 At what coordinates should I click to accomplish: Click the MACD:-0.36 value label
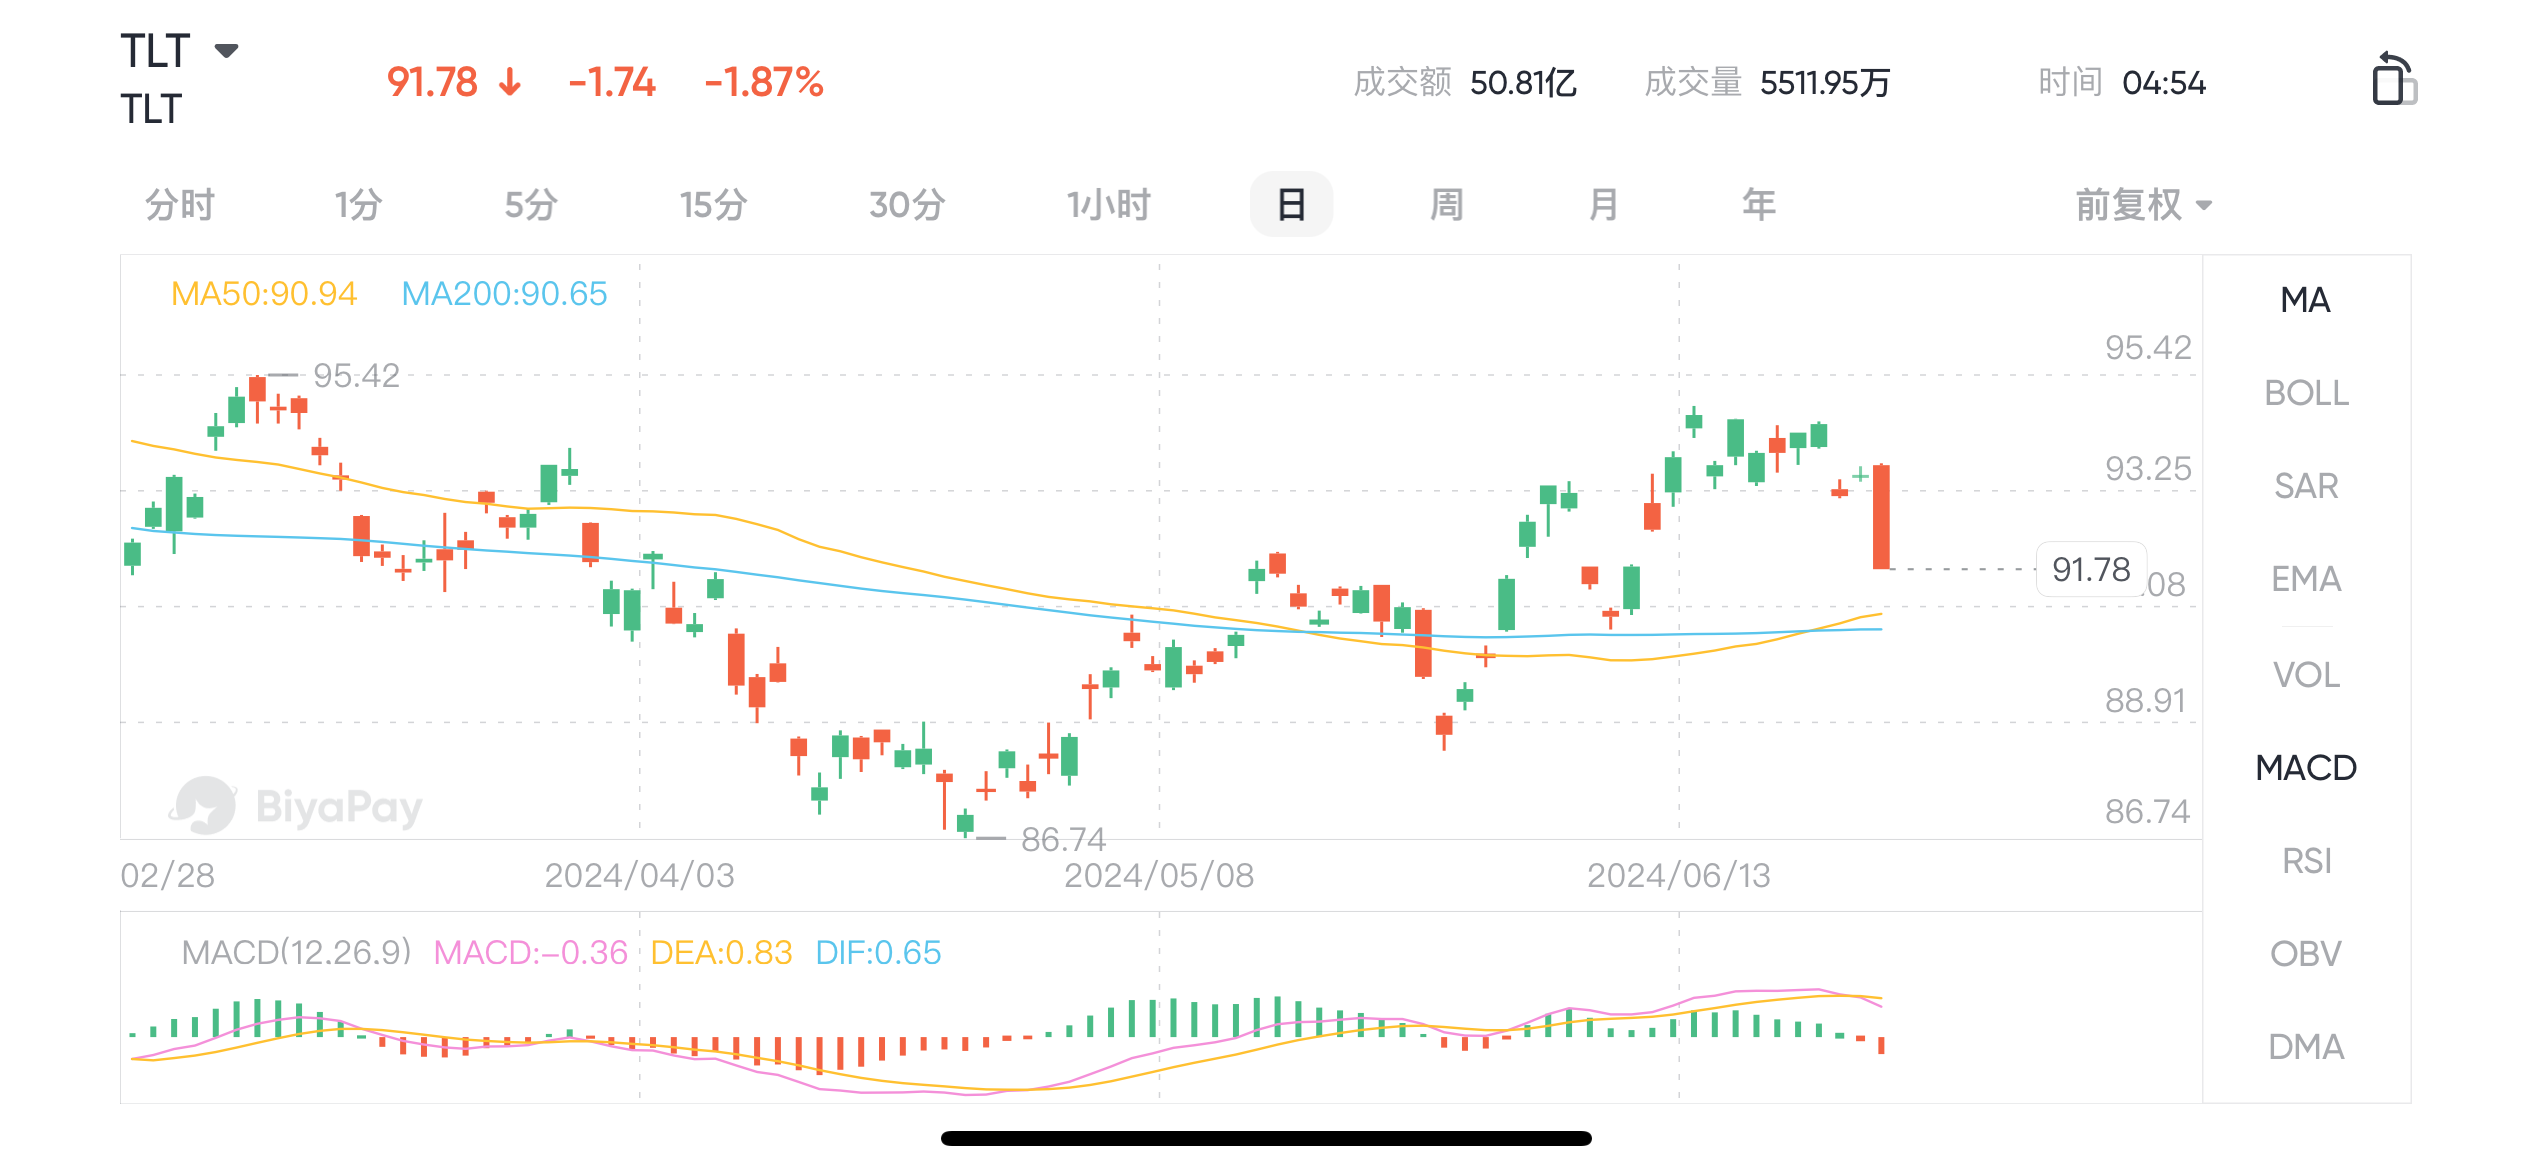(531, 952)
